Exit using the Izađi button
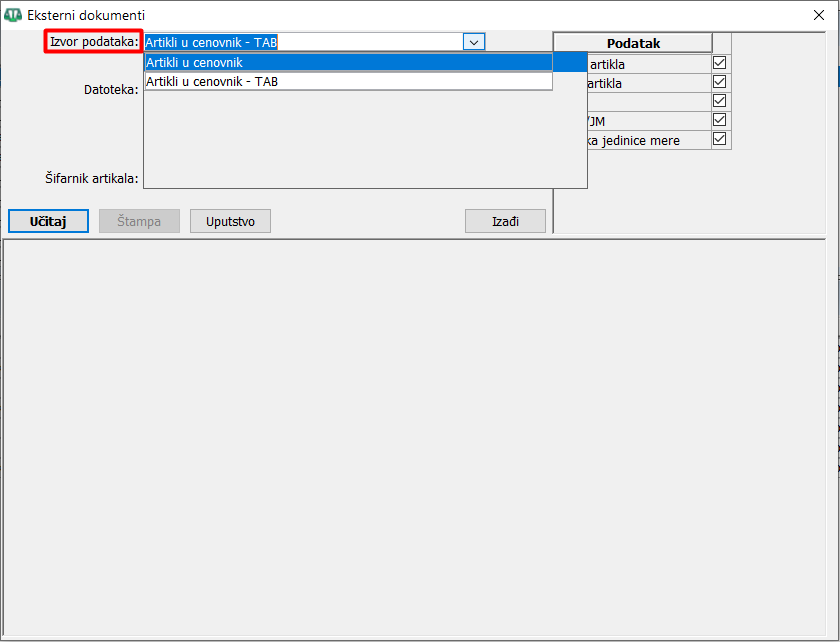840x642 pixels. (x=505, y=221)
